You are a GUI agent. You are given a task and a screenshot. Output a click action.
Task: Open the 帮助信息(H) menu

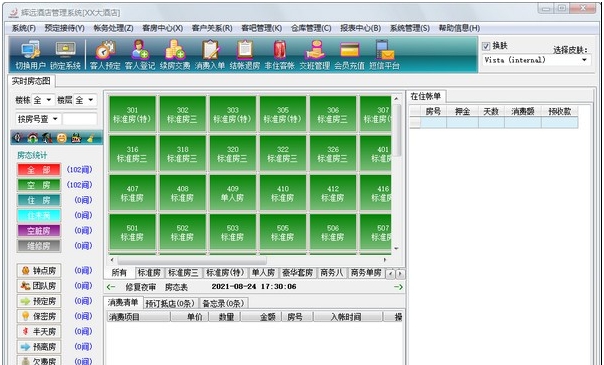459,28
